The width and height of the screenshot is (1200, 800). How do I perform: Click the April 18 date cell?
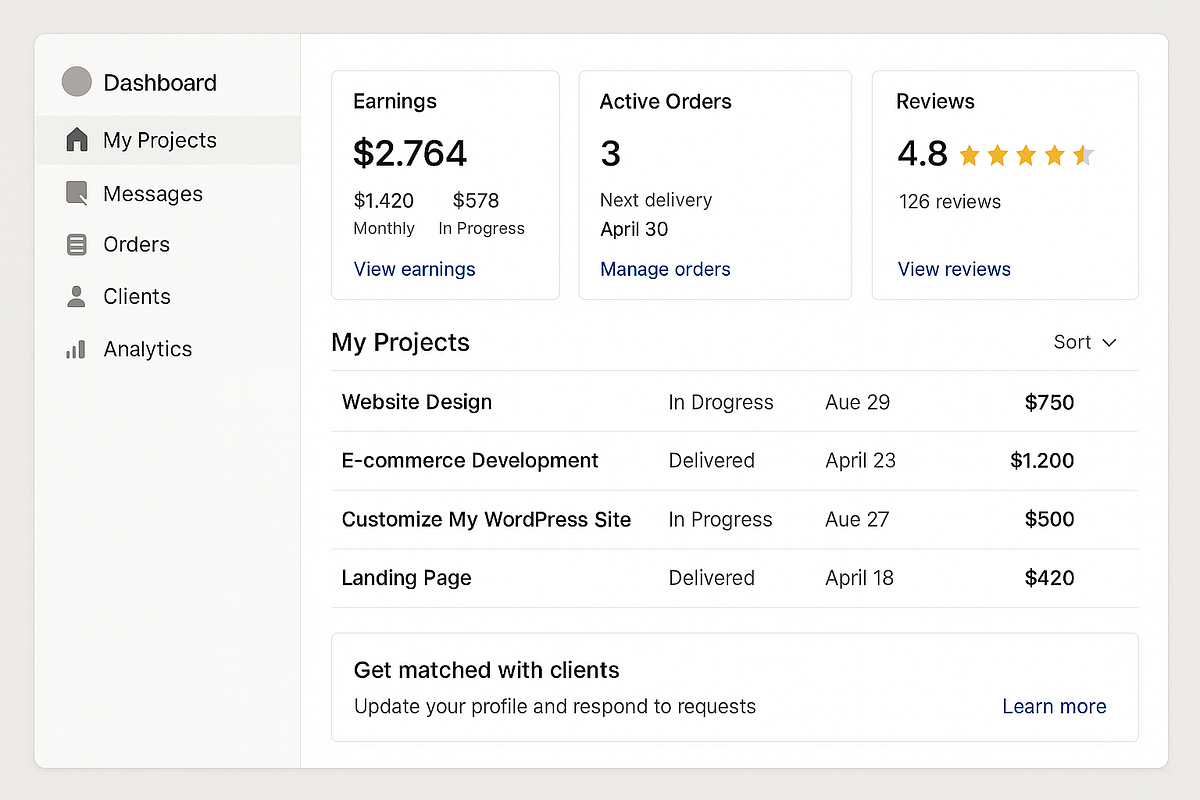[x=860, y=578]
